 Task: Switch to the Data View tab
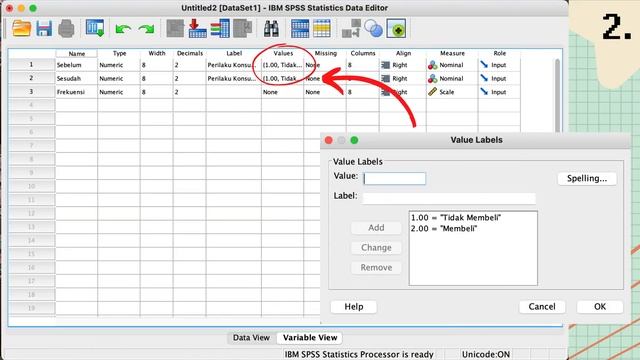coord(251,338)
